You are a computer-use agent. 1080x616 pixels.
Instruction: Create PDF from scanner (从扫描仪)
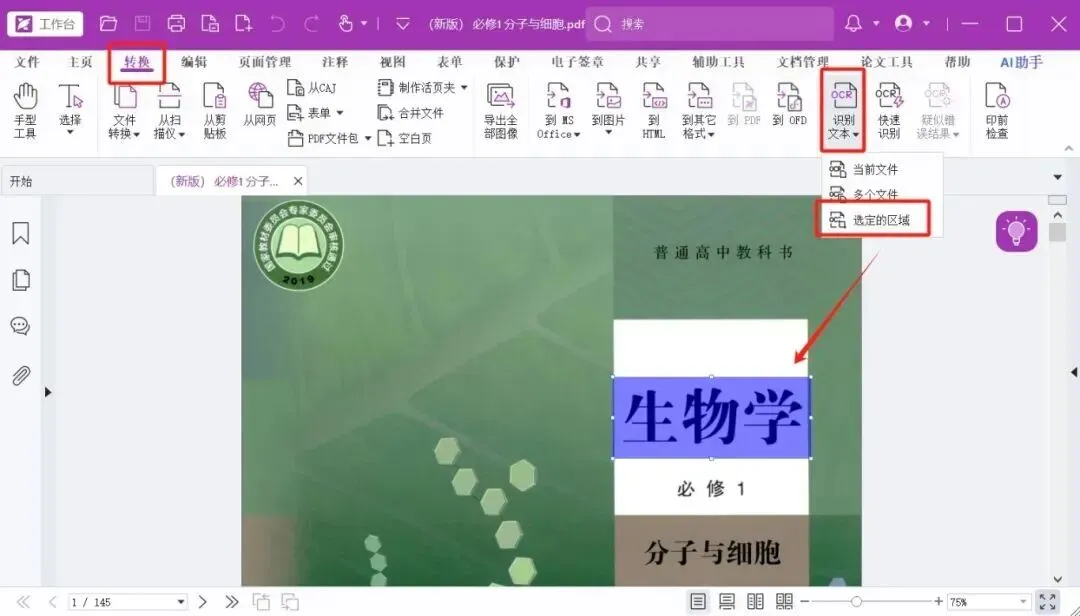[169, 111]
